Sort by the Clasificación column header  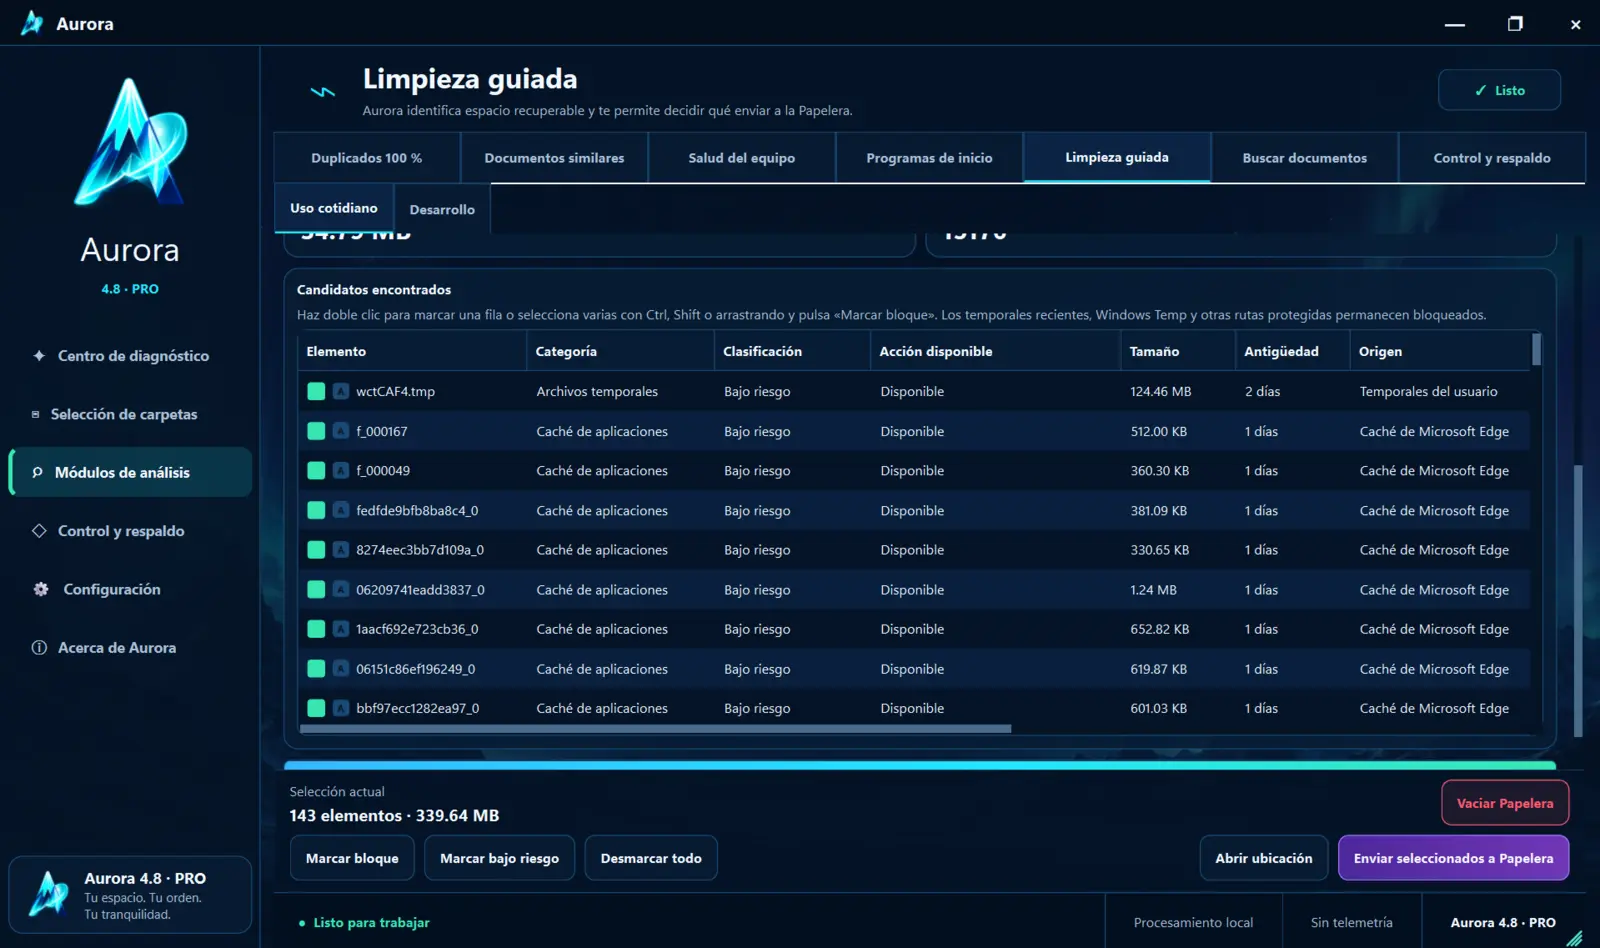pyautogui.click(x=792, y=351)
